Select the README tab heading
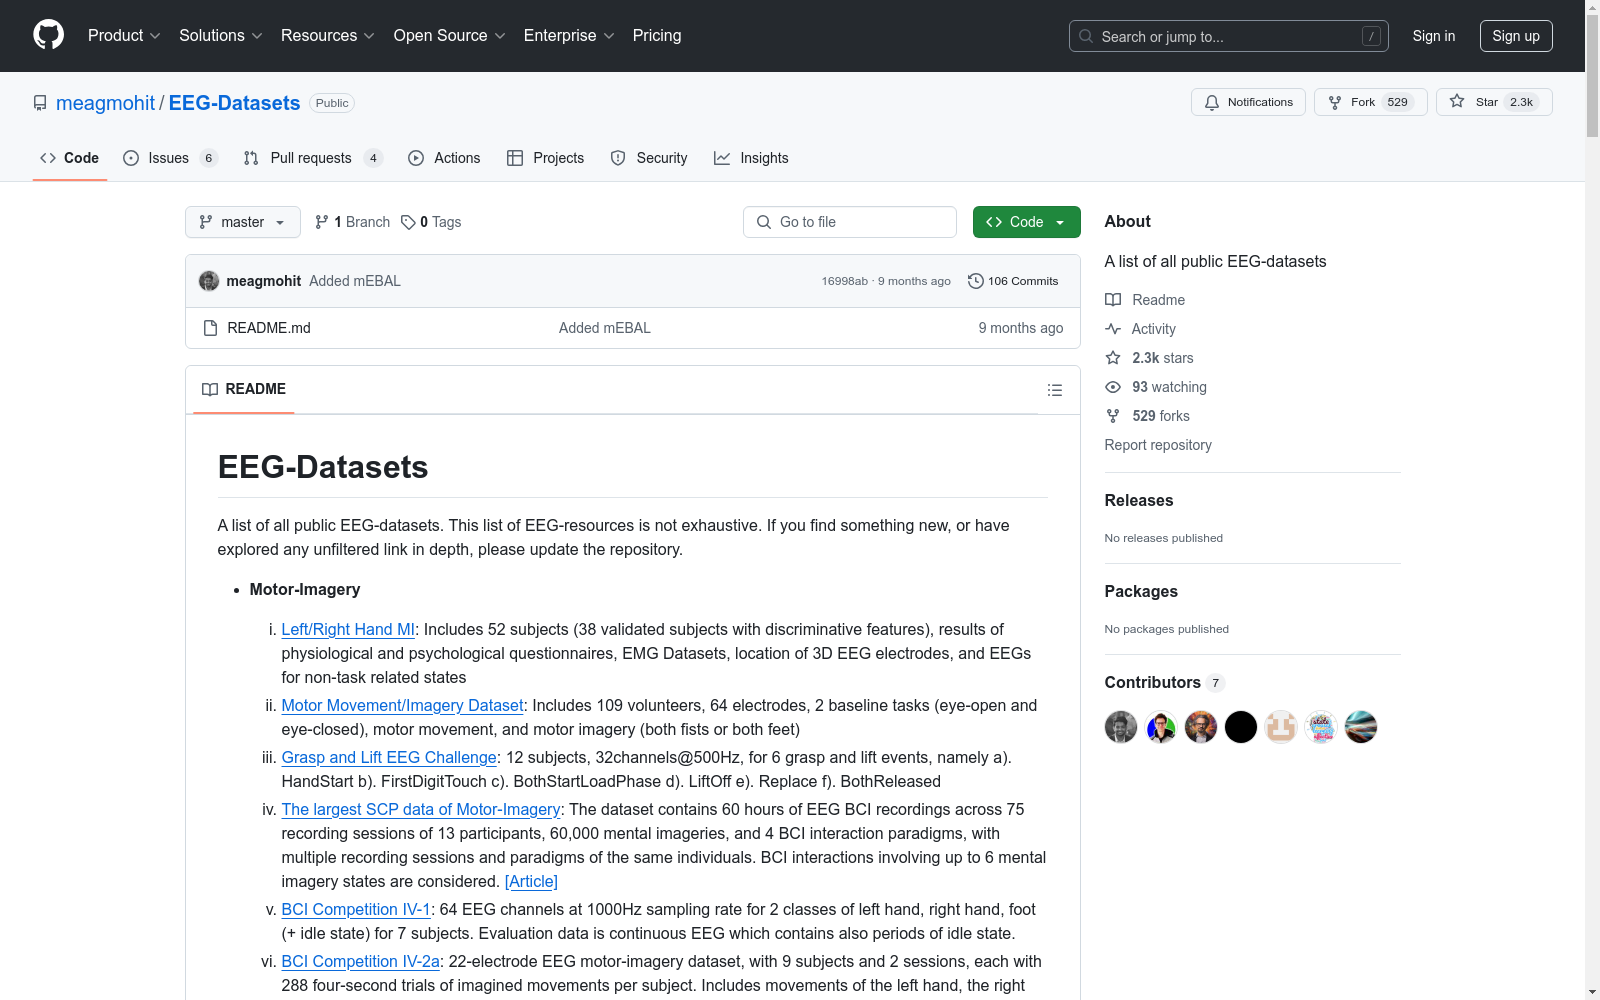This screenshot has width=1600, height=1000. 244,389
